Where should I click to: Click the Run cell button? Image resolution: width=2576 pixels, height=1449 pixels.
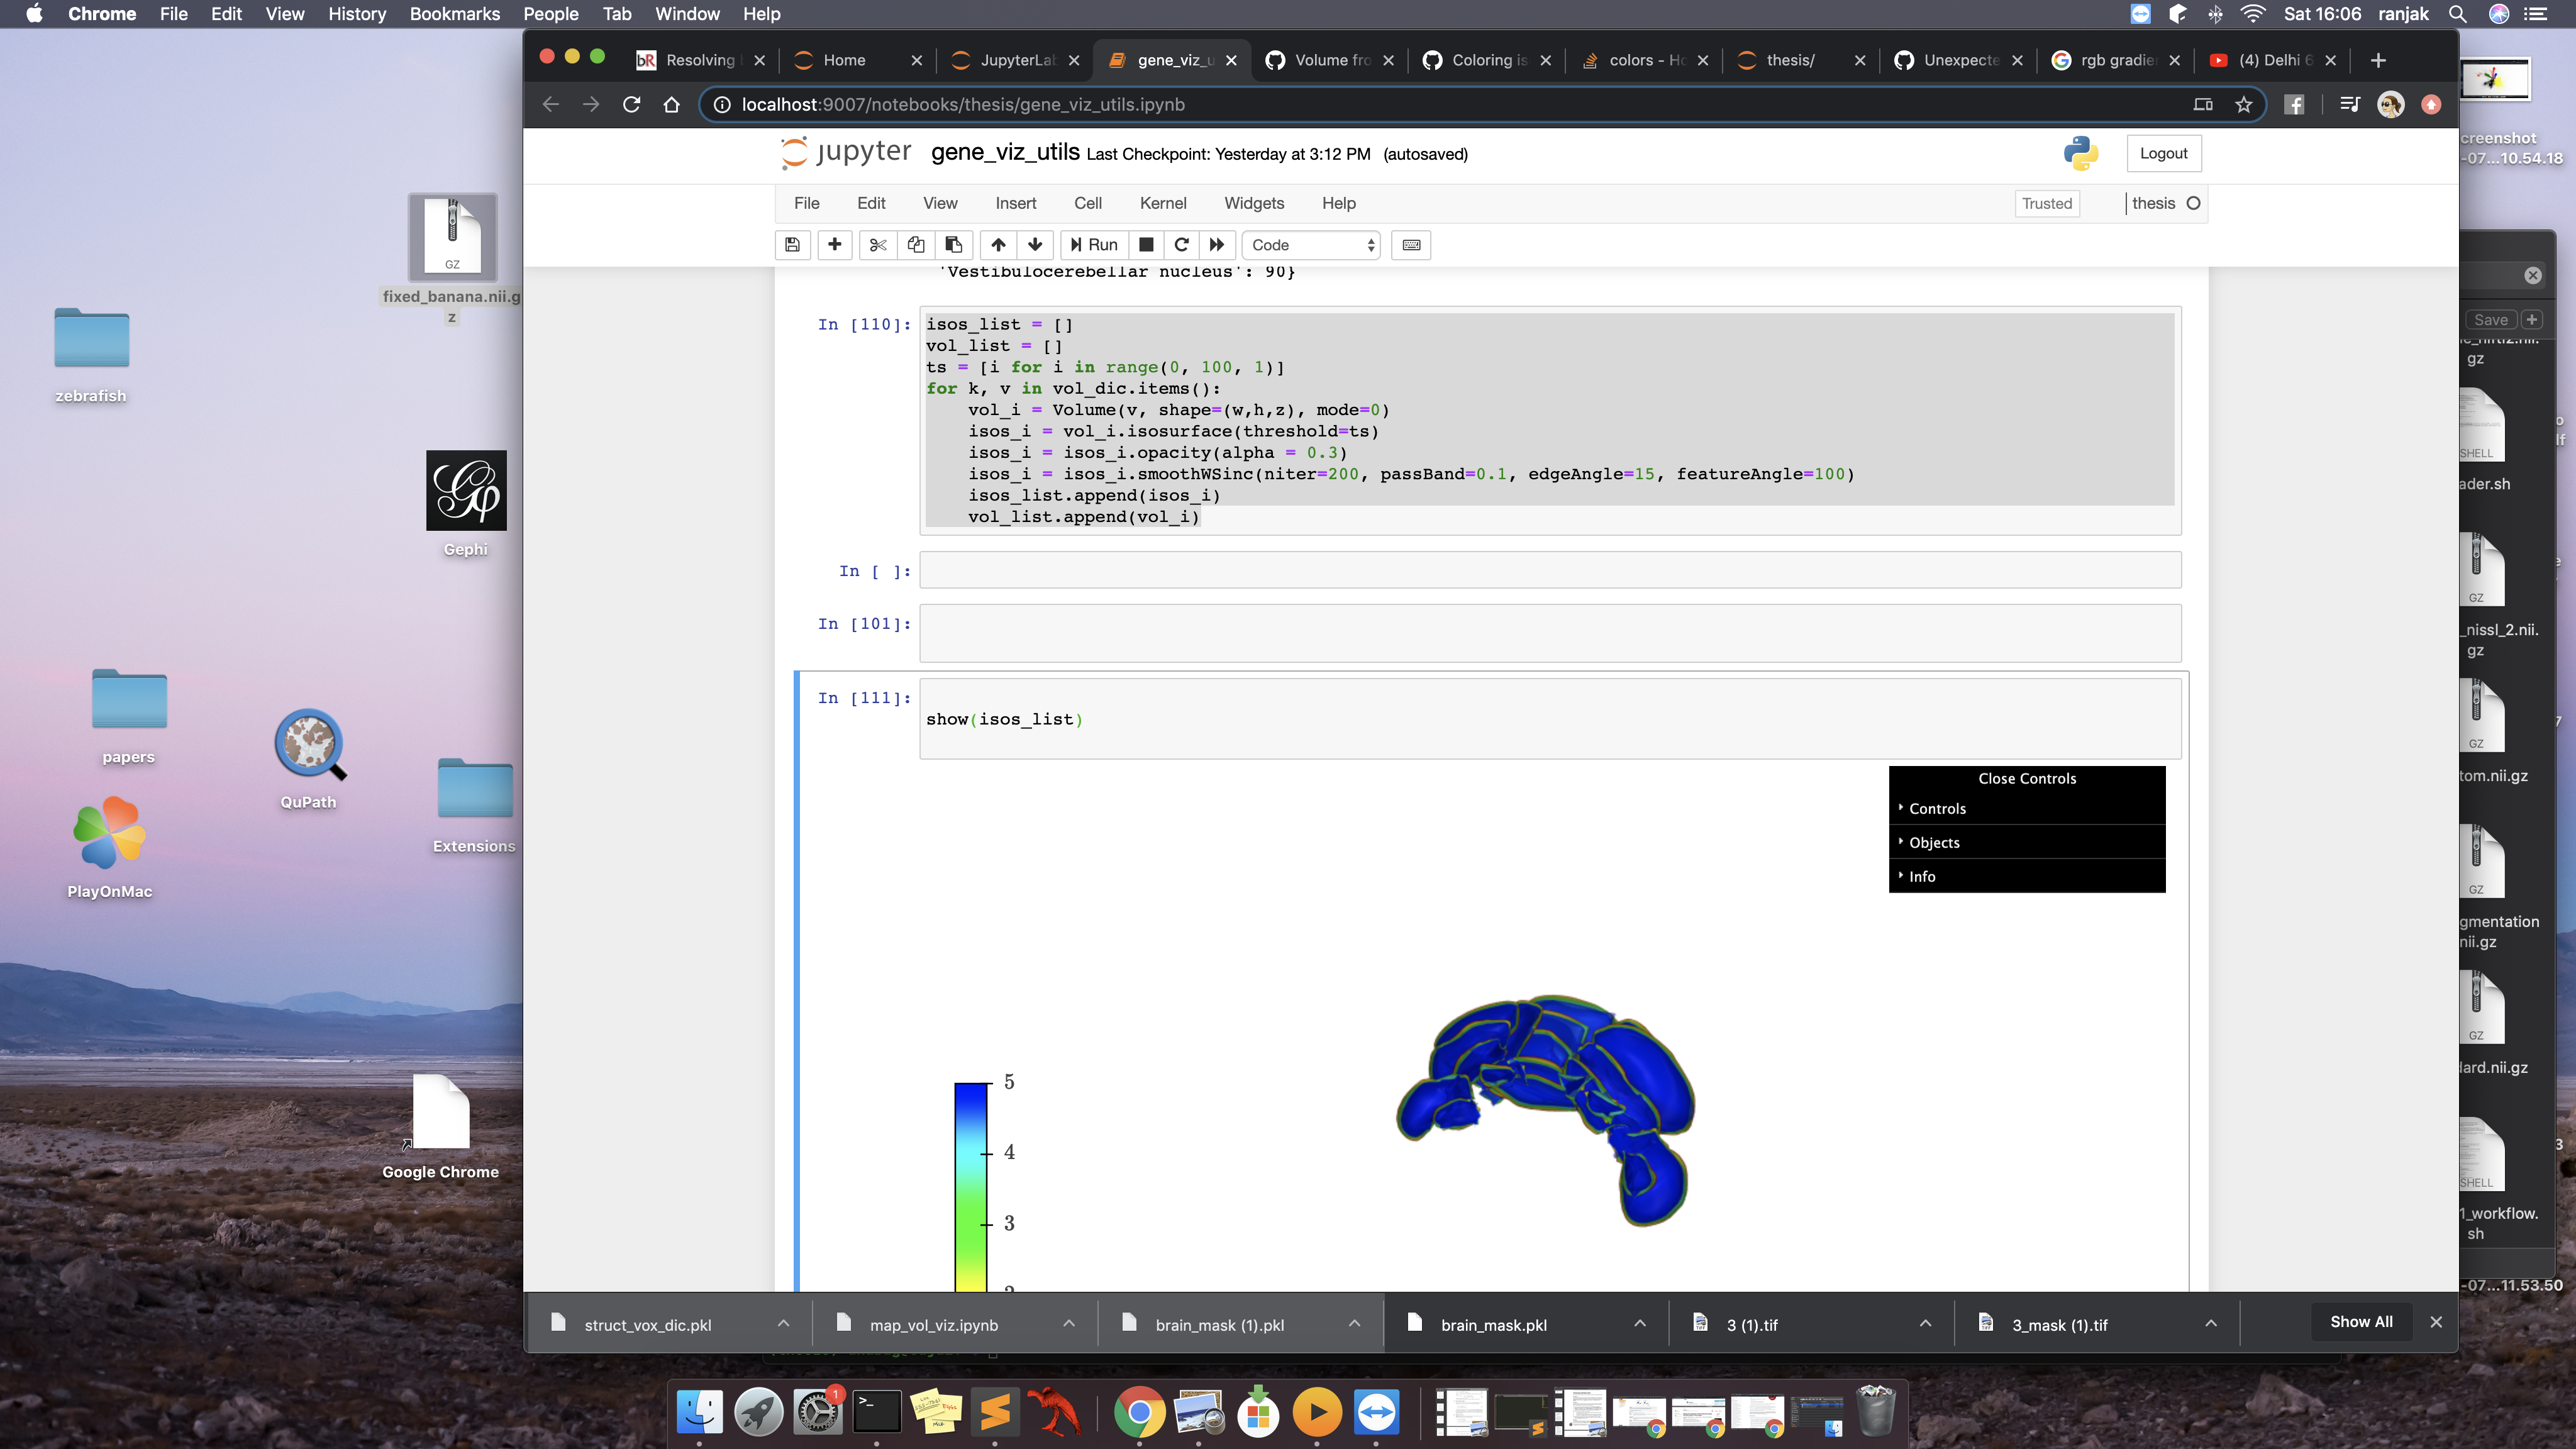tap(1093, 245)
